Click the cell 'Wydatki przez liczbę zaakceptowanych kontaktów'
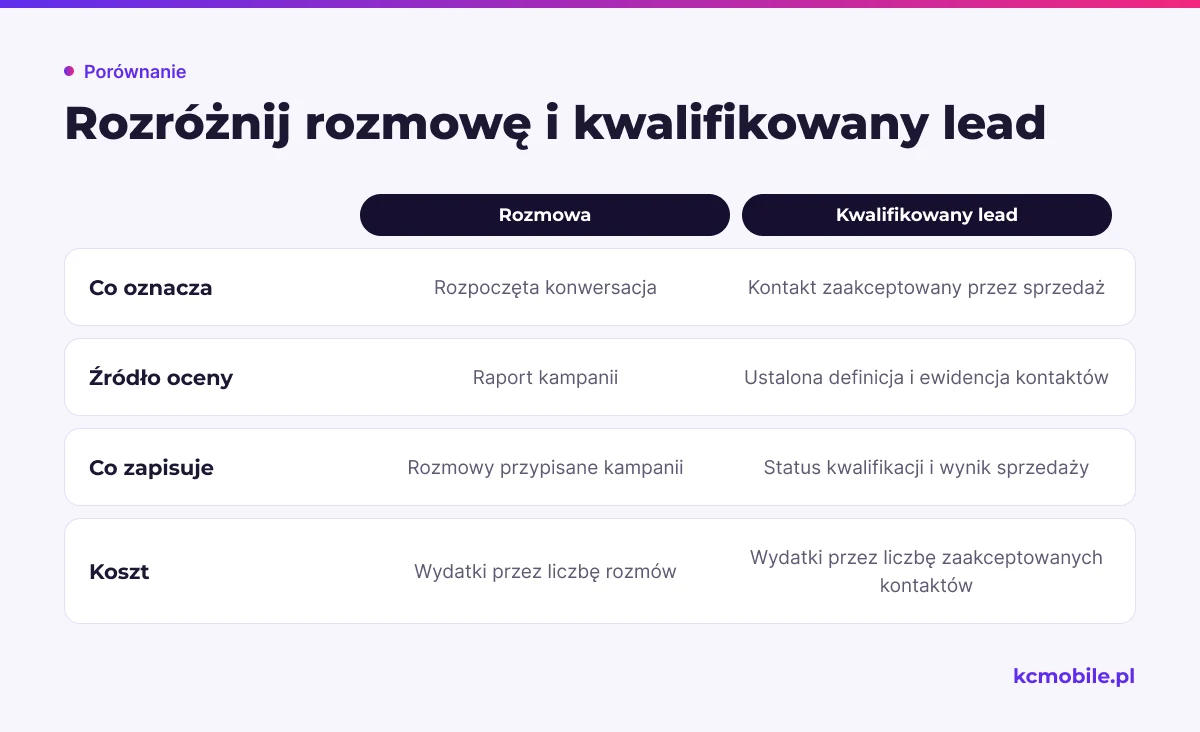The image size is (1200, 732). [x=926, y=572]
